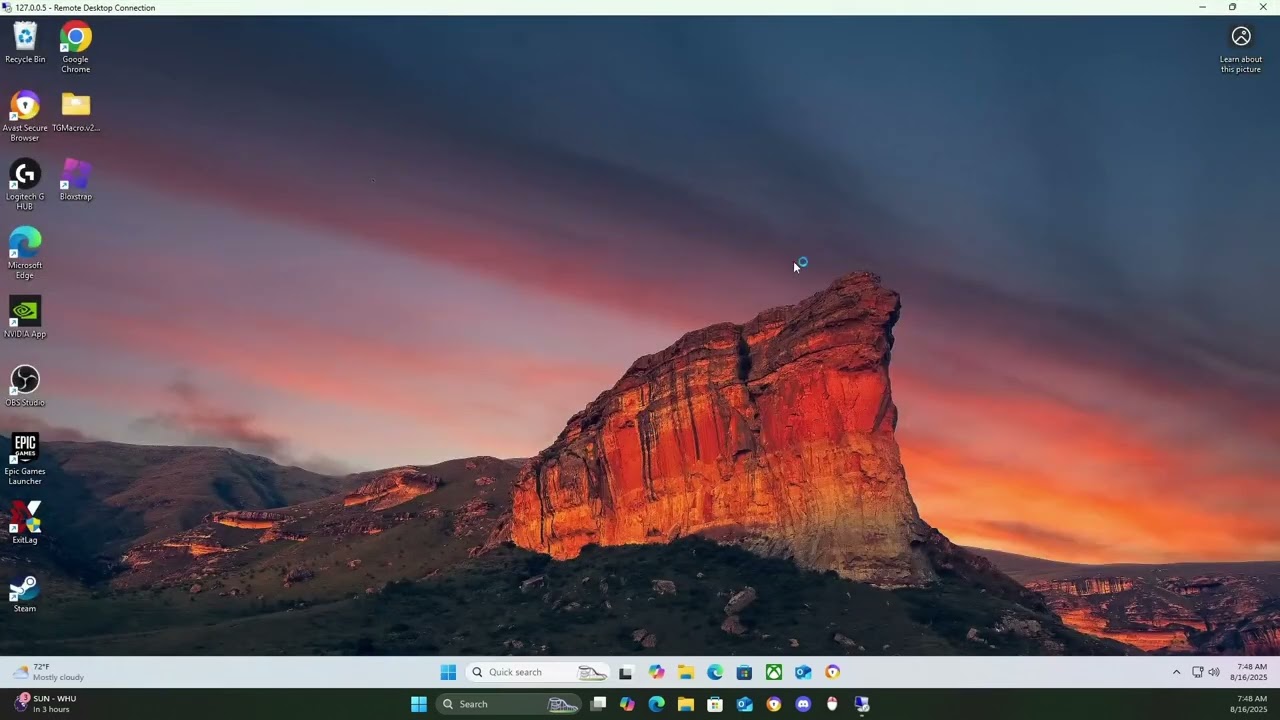
Task: Open the Start menu
Action: pos(418,704)
